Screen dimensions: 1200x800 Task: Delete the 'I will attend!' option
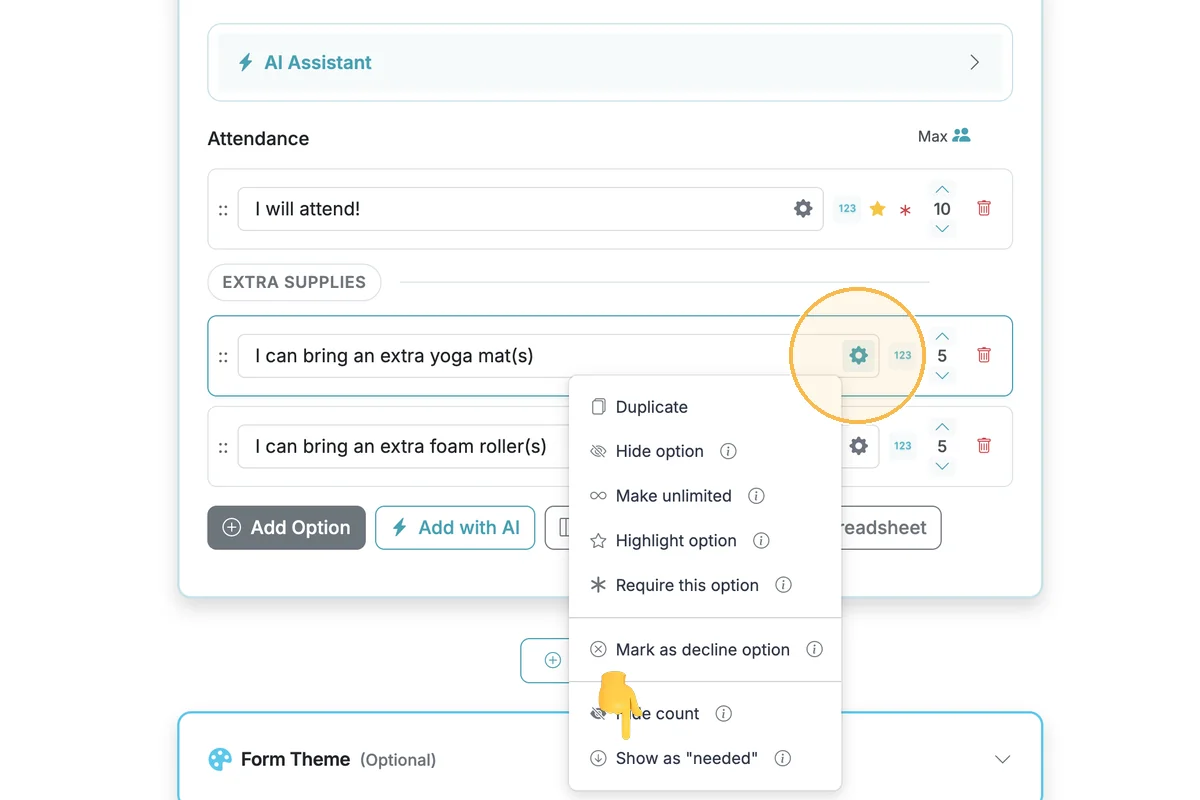click(x=984, y=209)
